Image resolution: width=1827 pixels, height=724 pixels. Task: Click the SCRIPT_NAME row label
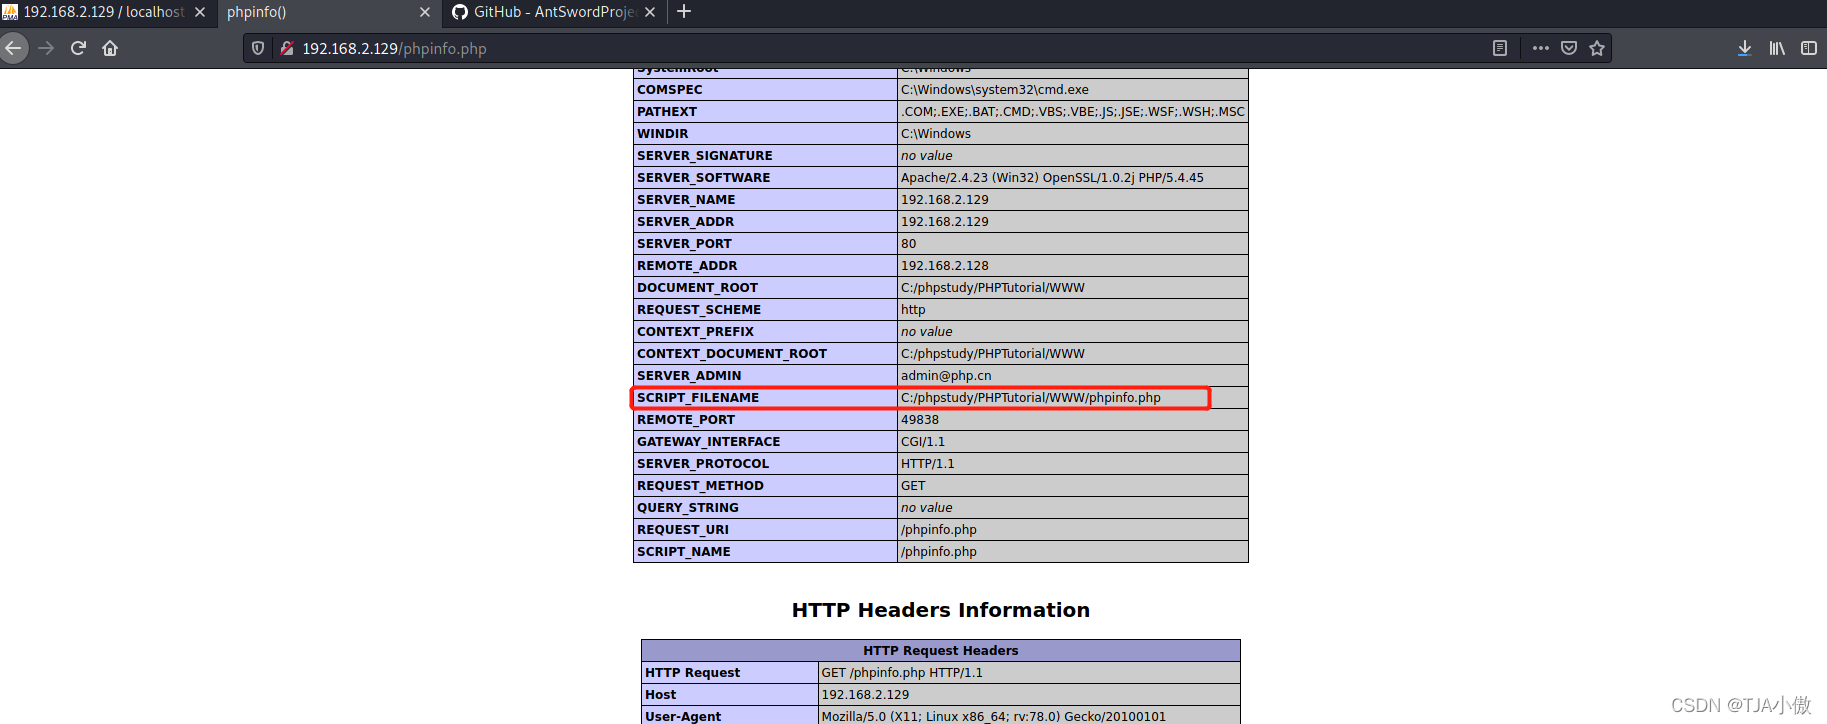(x=684, y=552)
